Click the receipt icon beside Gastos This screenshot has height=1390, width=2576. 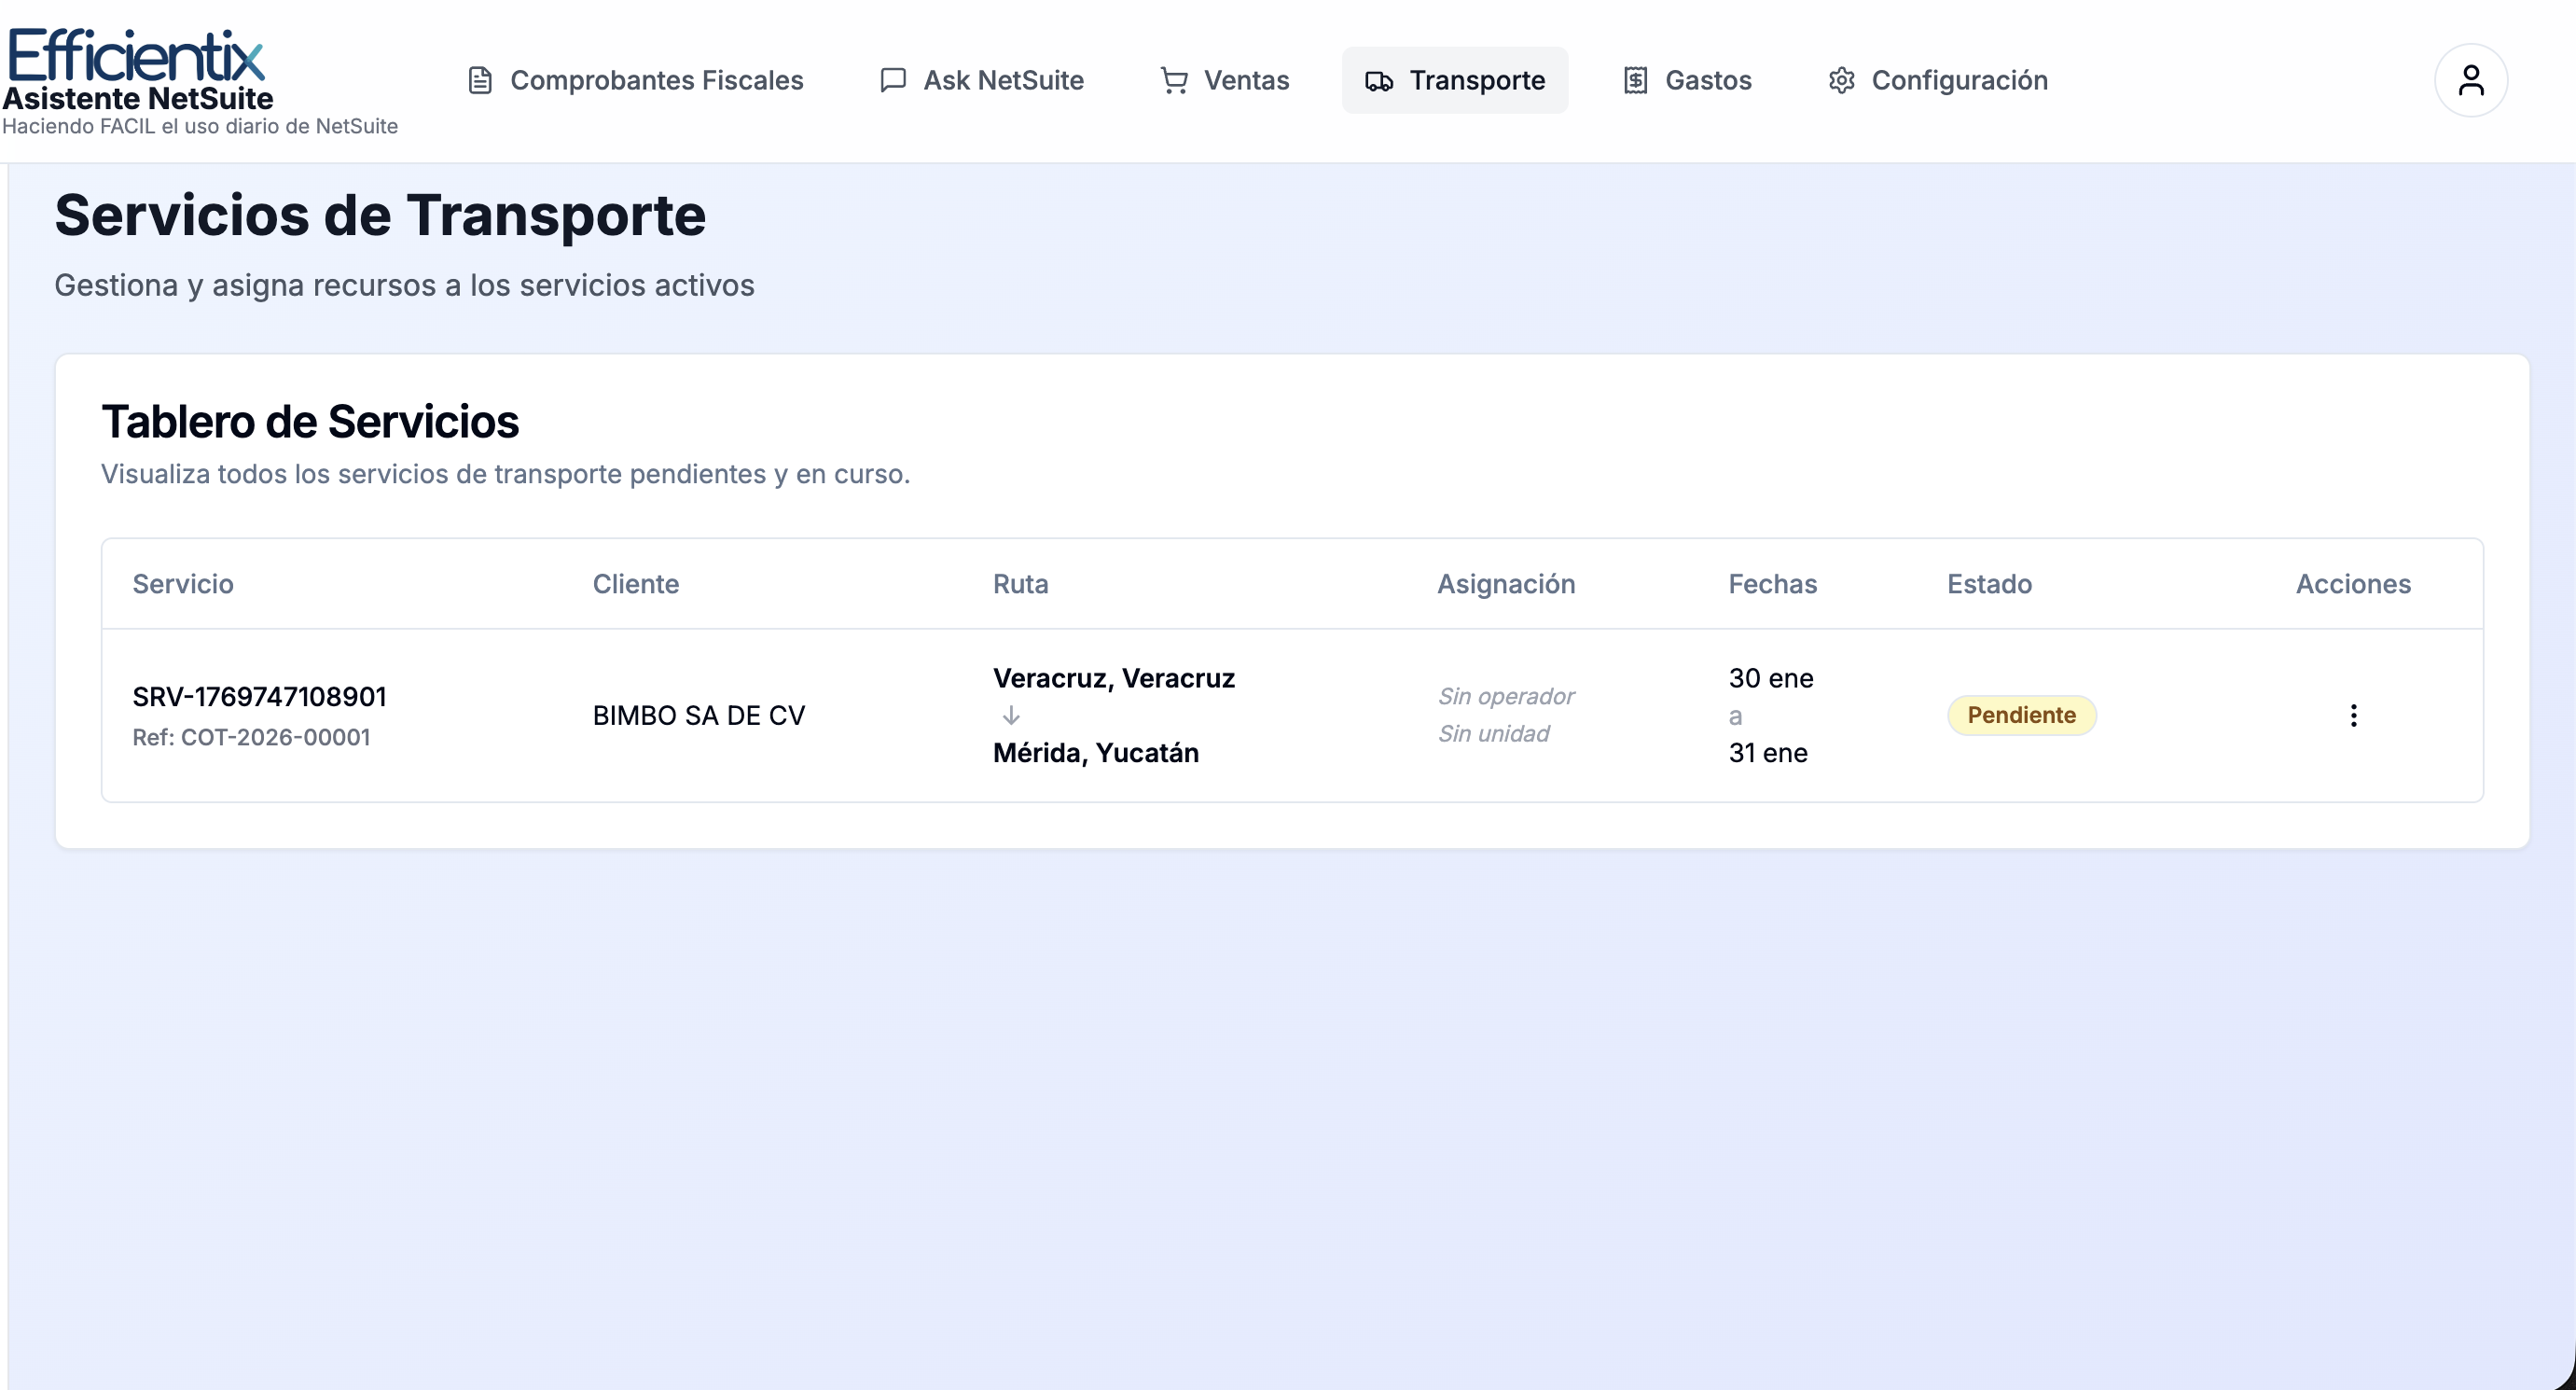coord(1635,80)
